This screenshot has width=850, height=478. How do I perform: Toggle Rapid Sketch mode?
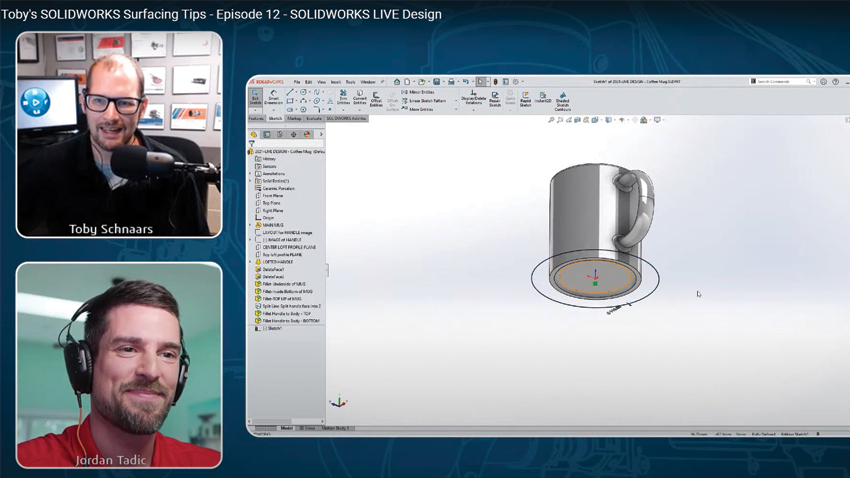click(525, 99)
